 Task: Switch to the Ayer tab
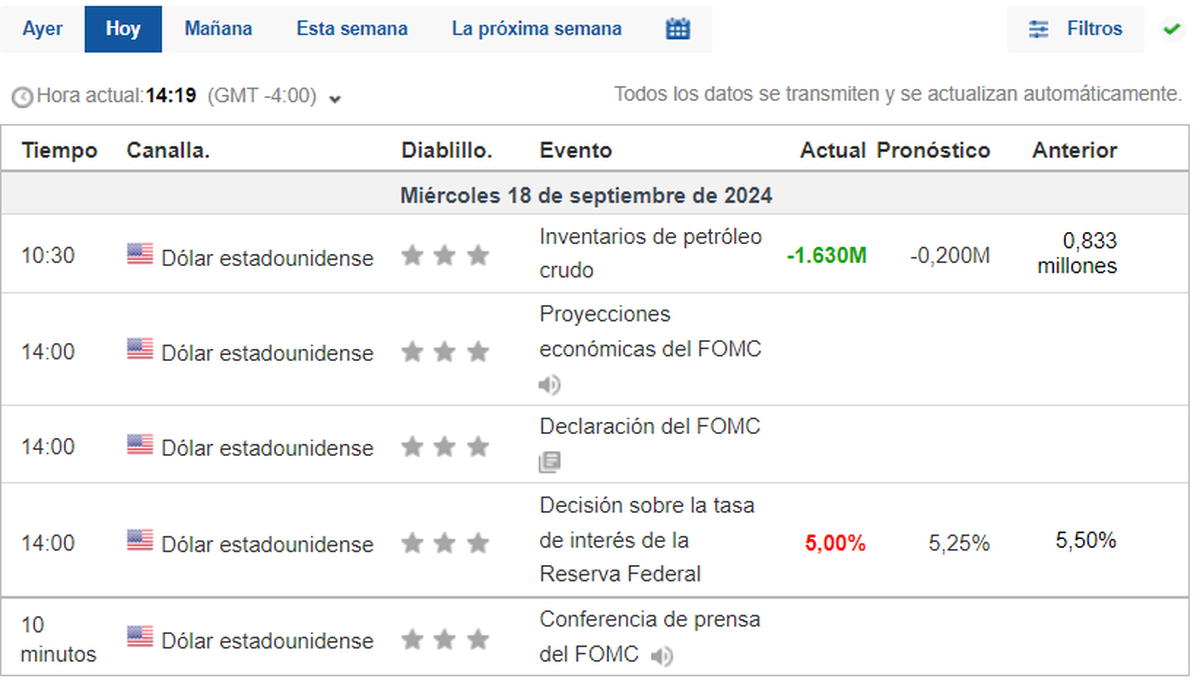click(43, 29)
